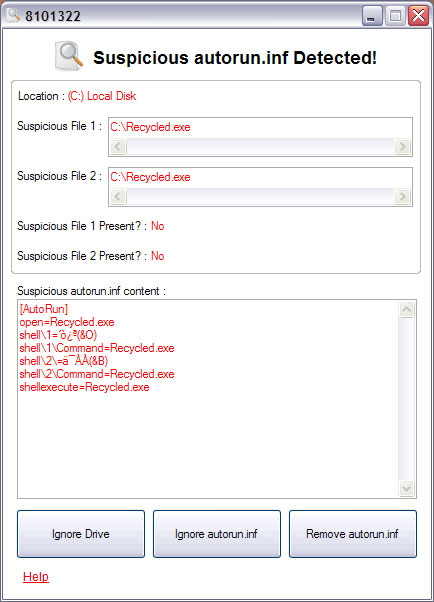Click left scroll arrow for Suspicious File 2
The height and width of the screenshot is (602, 434).
point(118,197)
